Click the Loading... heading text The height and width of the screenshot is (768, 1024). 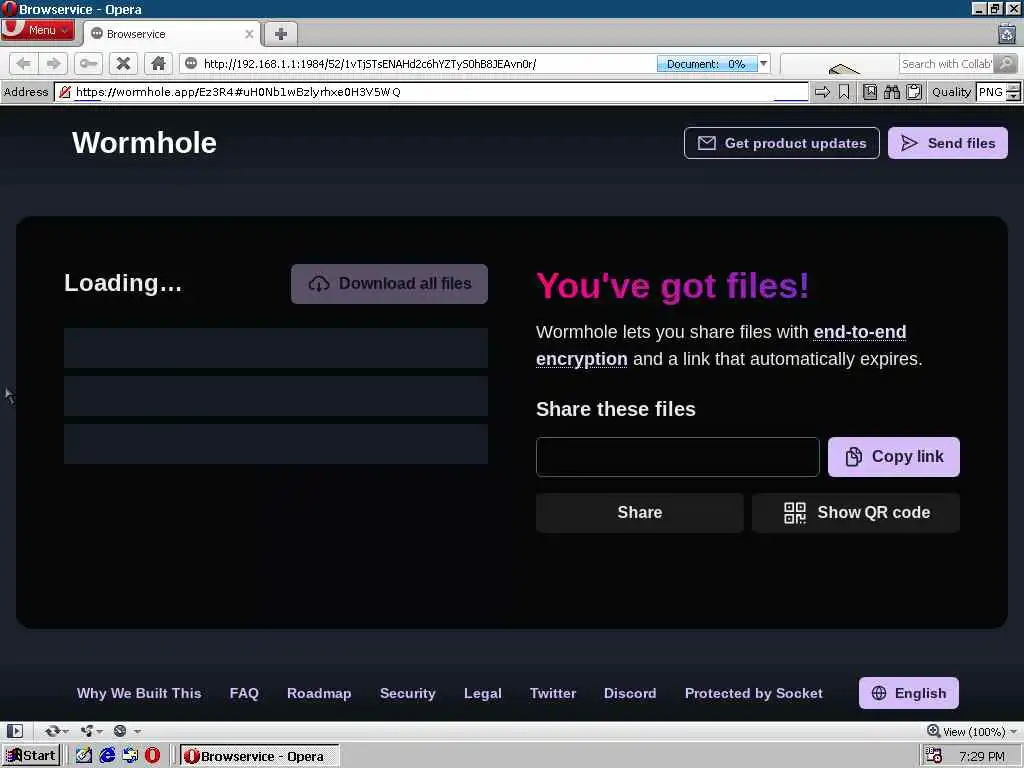(123, 283)
